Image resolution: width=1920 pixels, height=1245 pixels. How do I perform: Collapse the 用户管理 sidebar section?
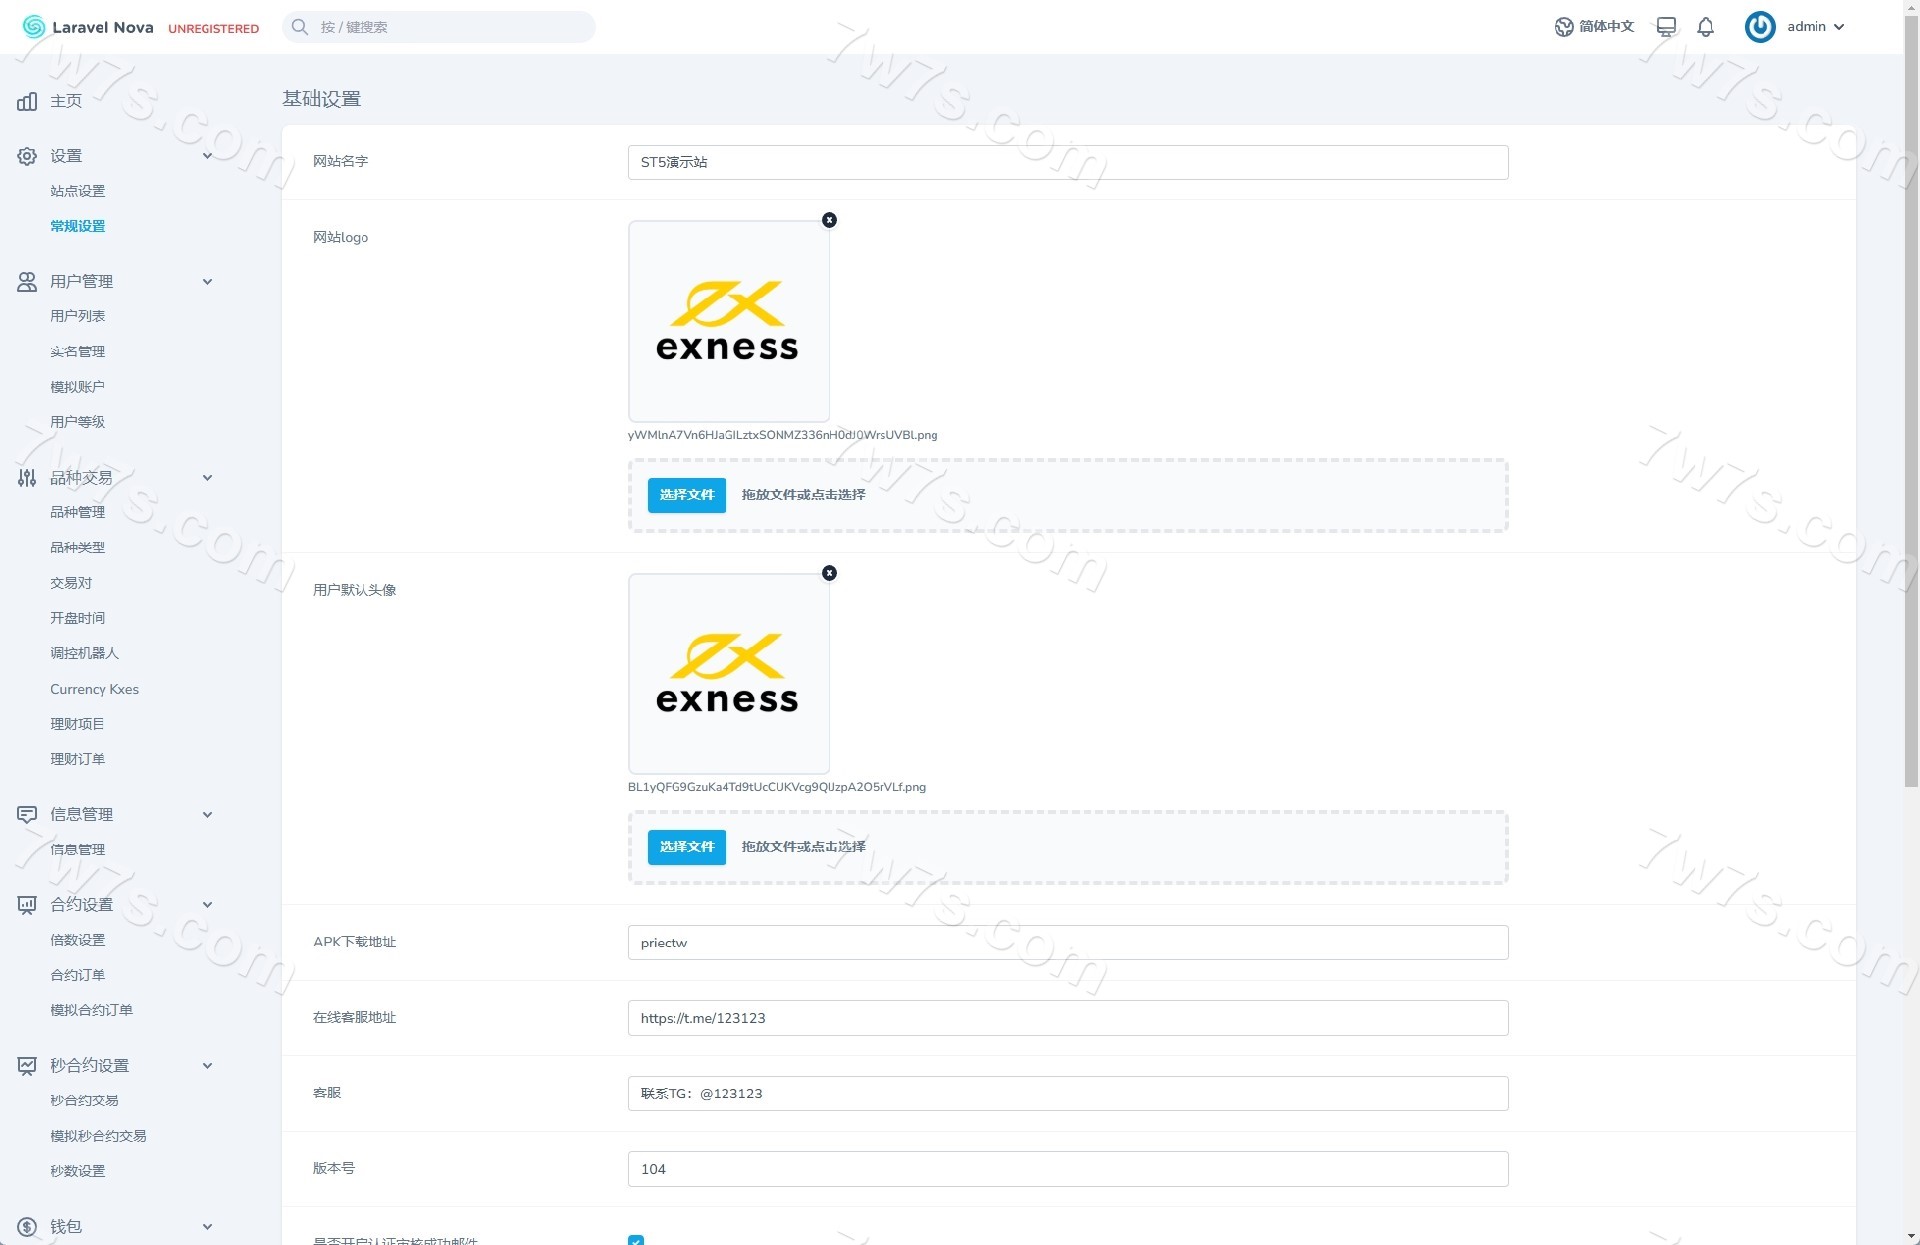coord(207,282)
